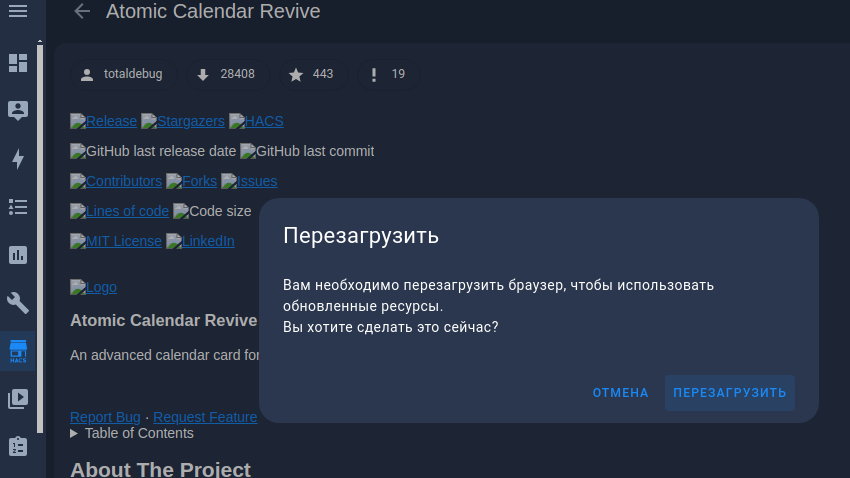Open the History chart sidebar icon
This screenshot has width=850, height=478.
18,255
